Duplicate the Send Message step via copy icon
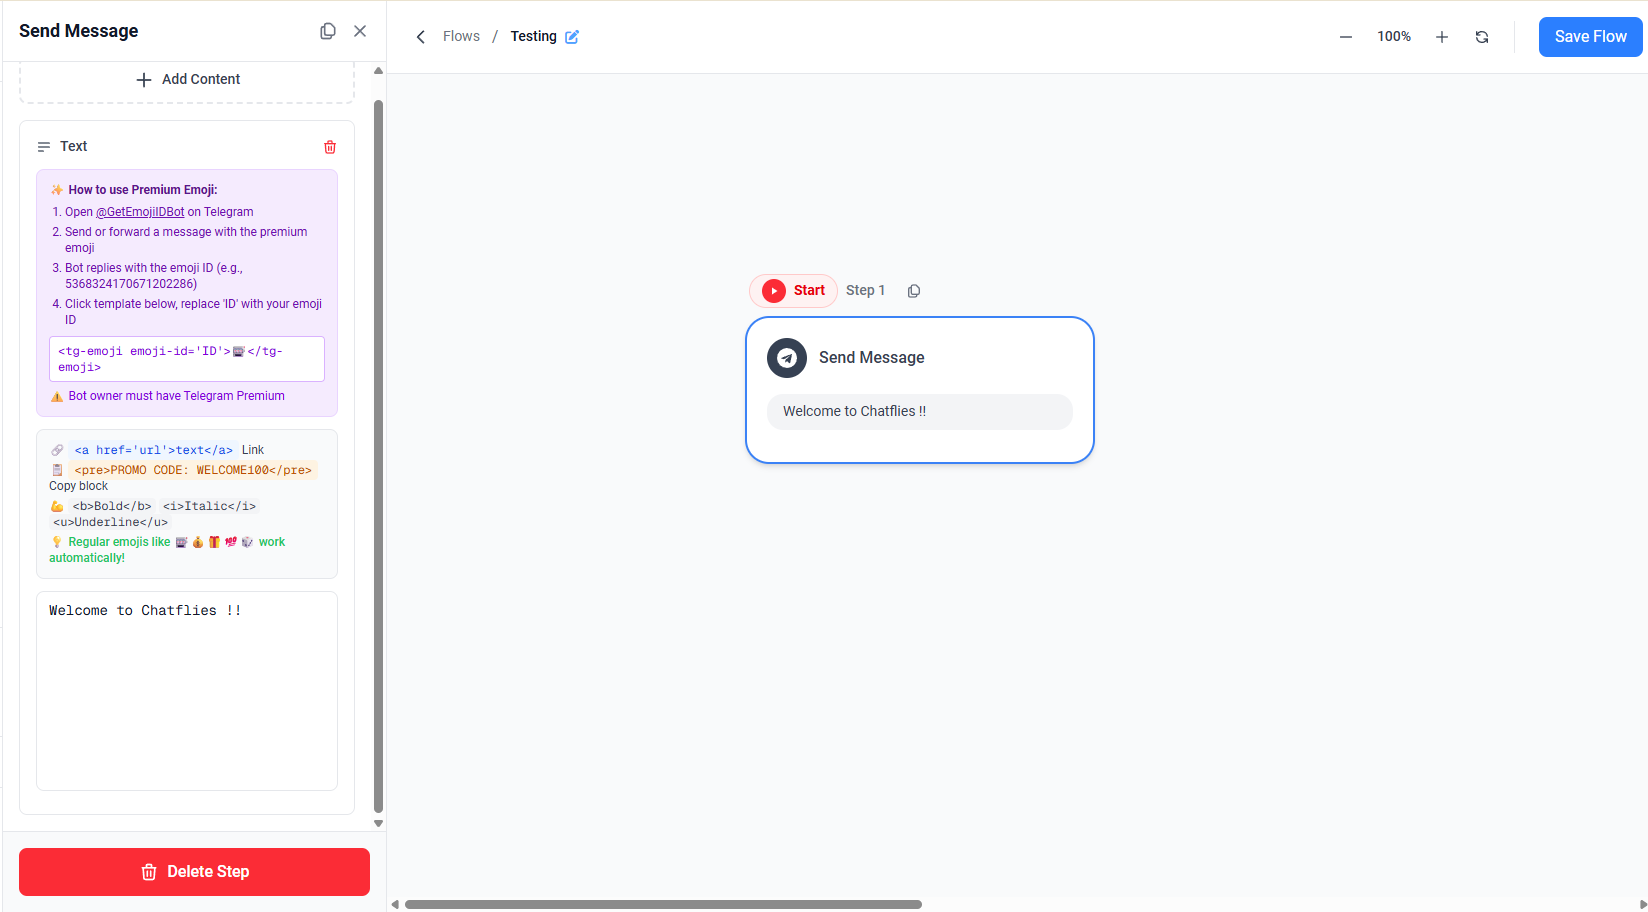 tap(327, 31)
